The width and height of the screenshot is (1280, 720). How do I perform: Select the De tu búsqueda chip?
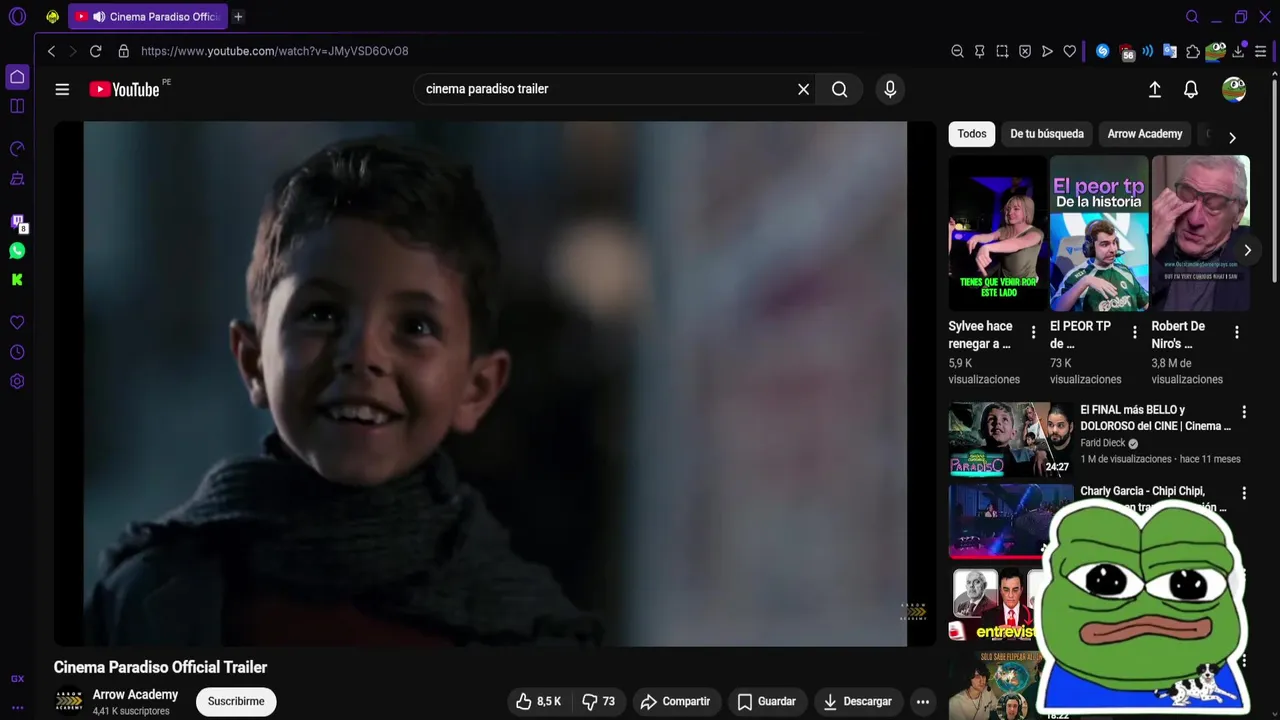(x=1047, y=134)
